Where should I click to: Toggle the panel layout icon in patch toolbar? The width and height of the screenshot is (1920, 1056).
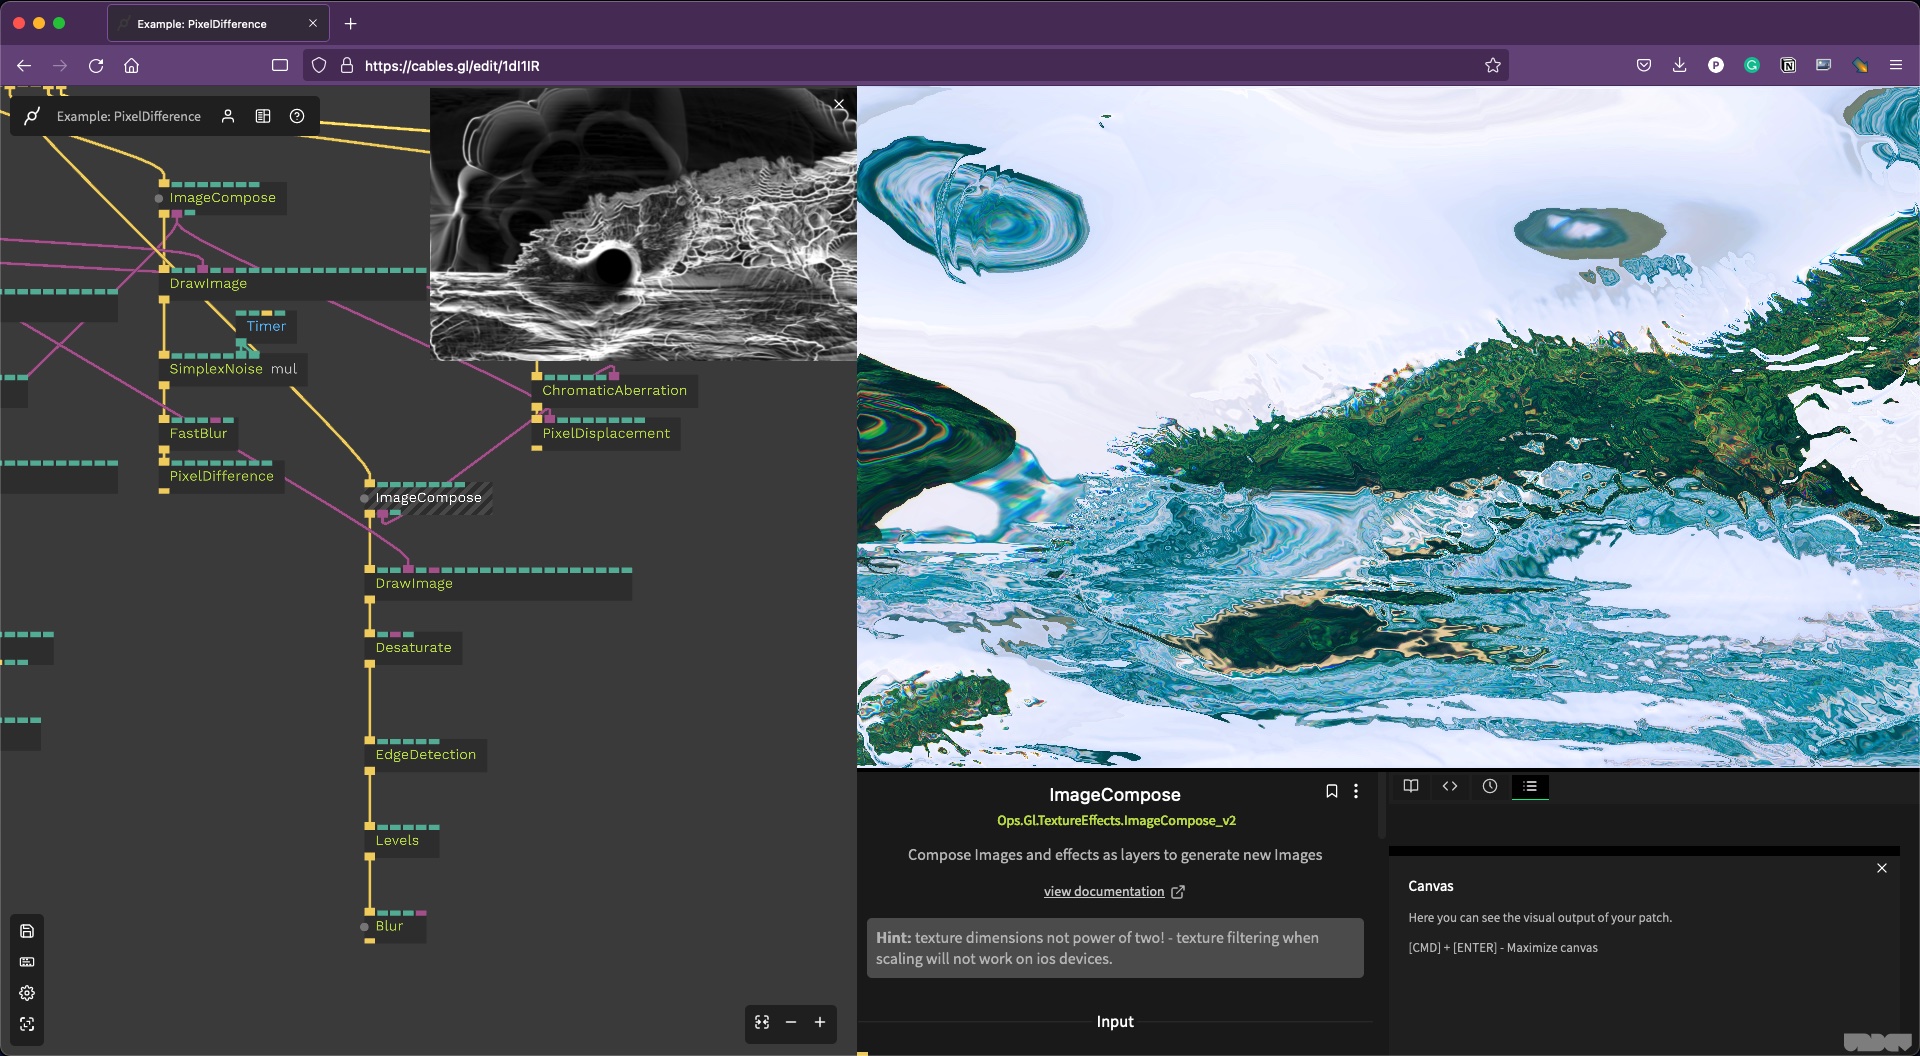click(x=263, y=116)
